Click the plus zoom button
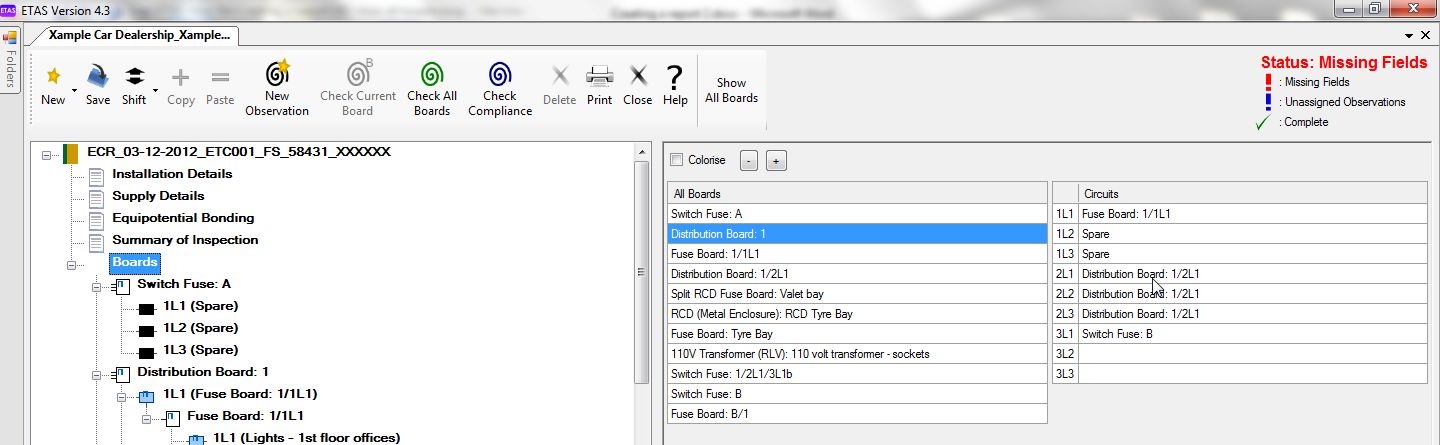The image size is (1440, 445). (x=777, y=161)
